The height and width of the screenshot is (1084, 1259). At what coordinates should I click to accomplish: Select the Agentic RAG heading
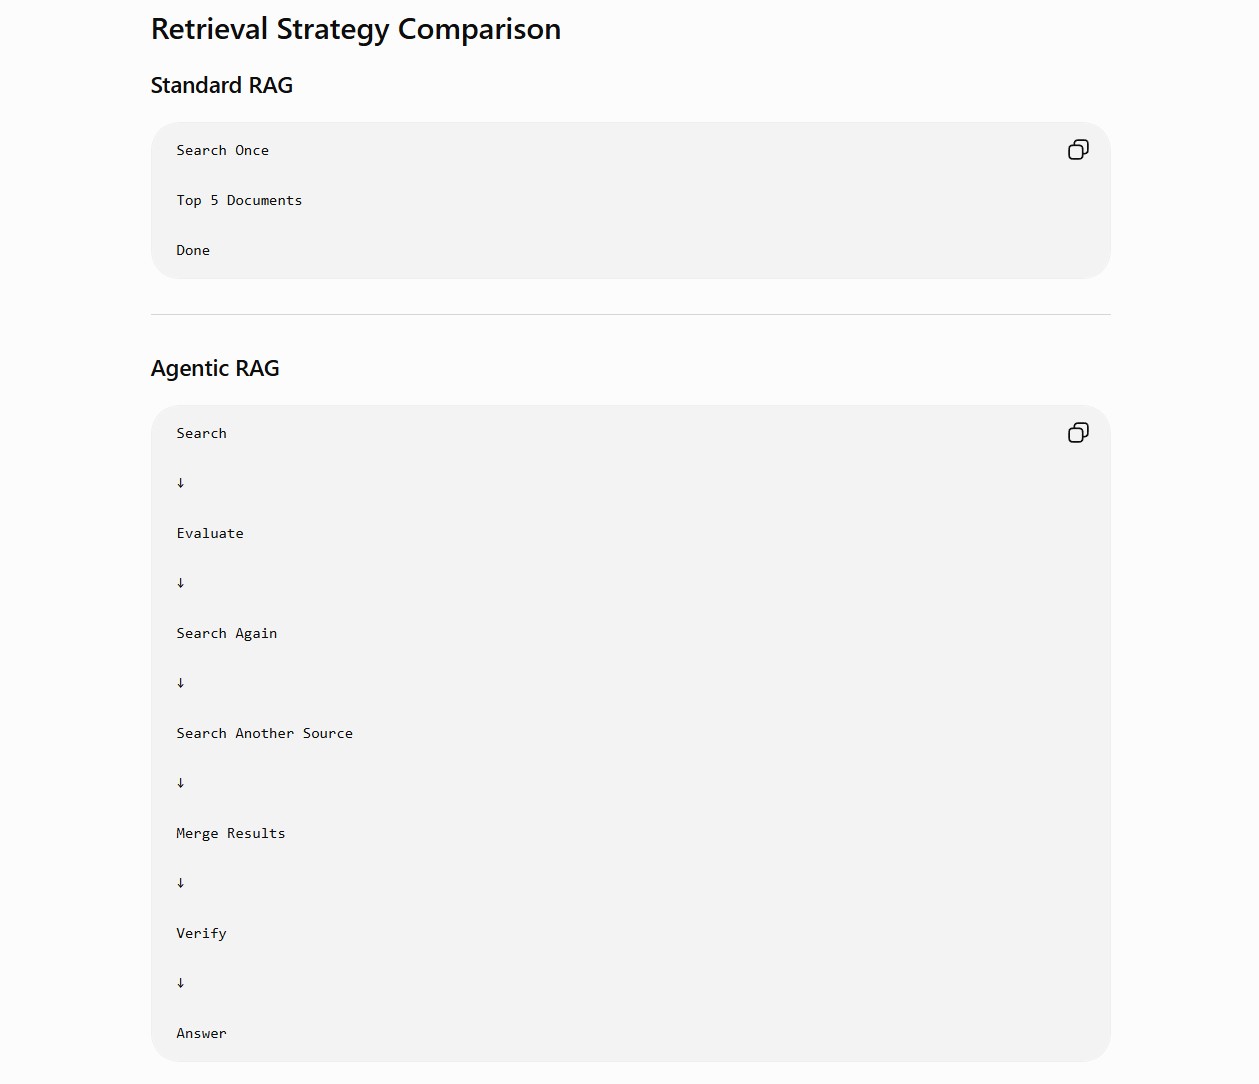215,368
